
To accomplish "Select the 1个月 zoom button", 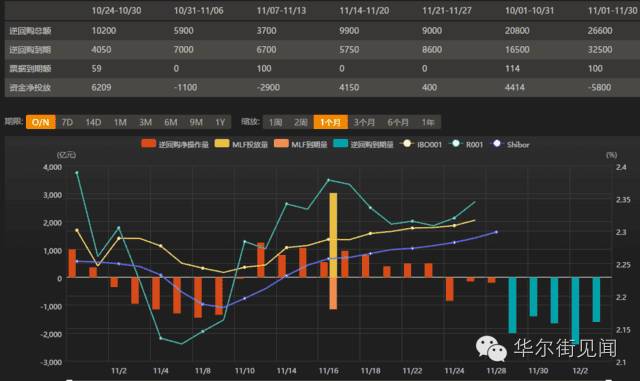I will 331,122.
